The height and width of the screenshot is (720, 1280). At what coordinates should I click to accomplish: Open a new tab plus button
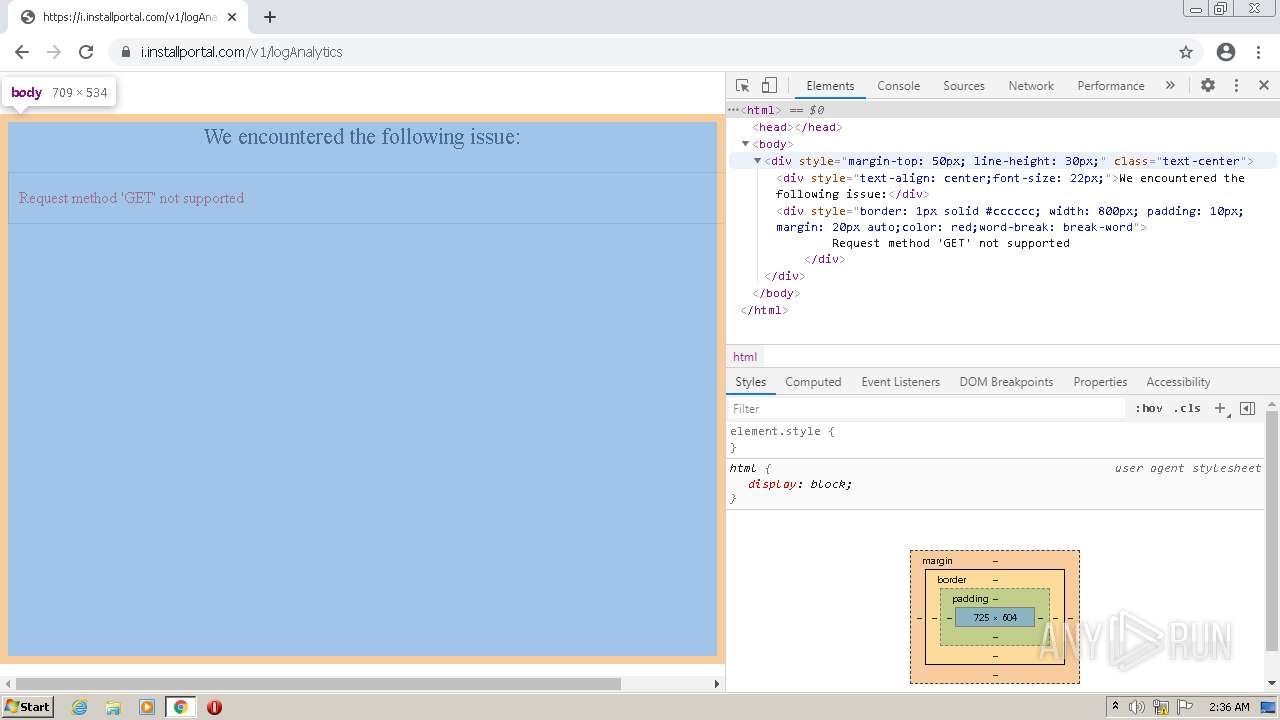270,17
